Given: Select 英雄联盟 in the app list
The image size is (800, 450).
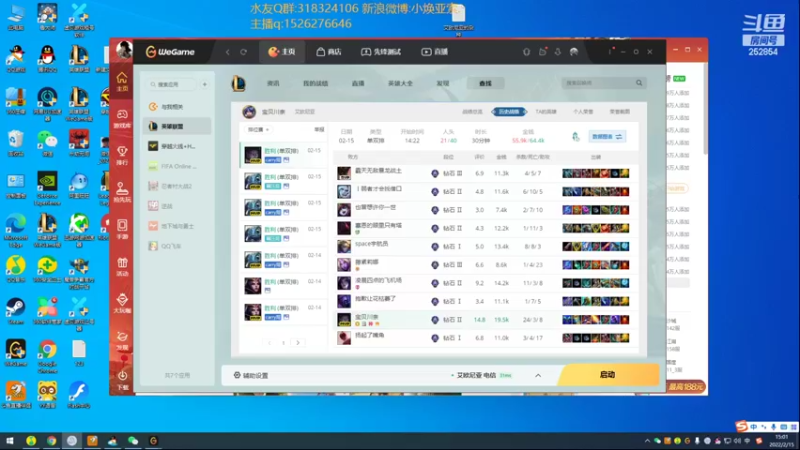Looking at the screenshot, I should pyautogui.click(x=177, y=126).
